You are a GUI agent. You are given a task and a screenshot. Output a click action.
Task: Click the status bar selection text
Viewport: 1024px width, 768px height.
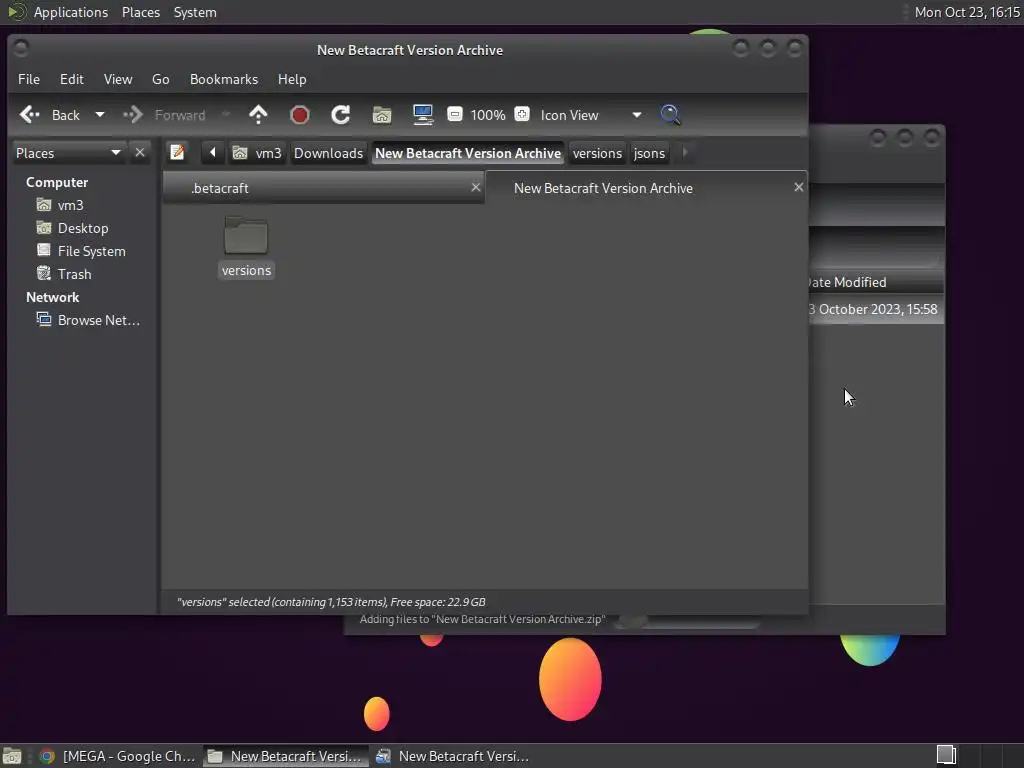[331, 602]
